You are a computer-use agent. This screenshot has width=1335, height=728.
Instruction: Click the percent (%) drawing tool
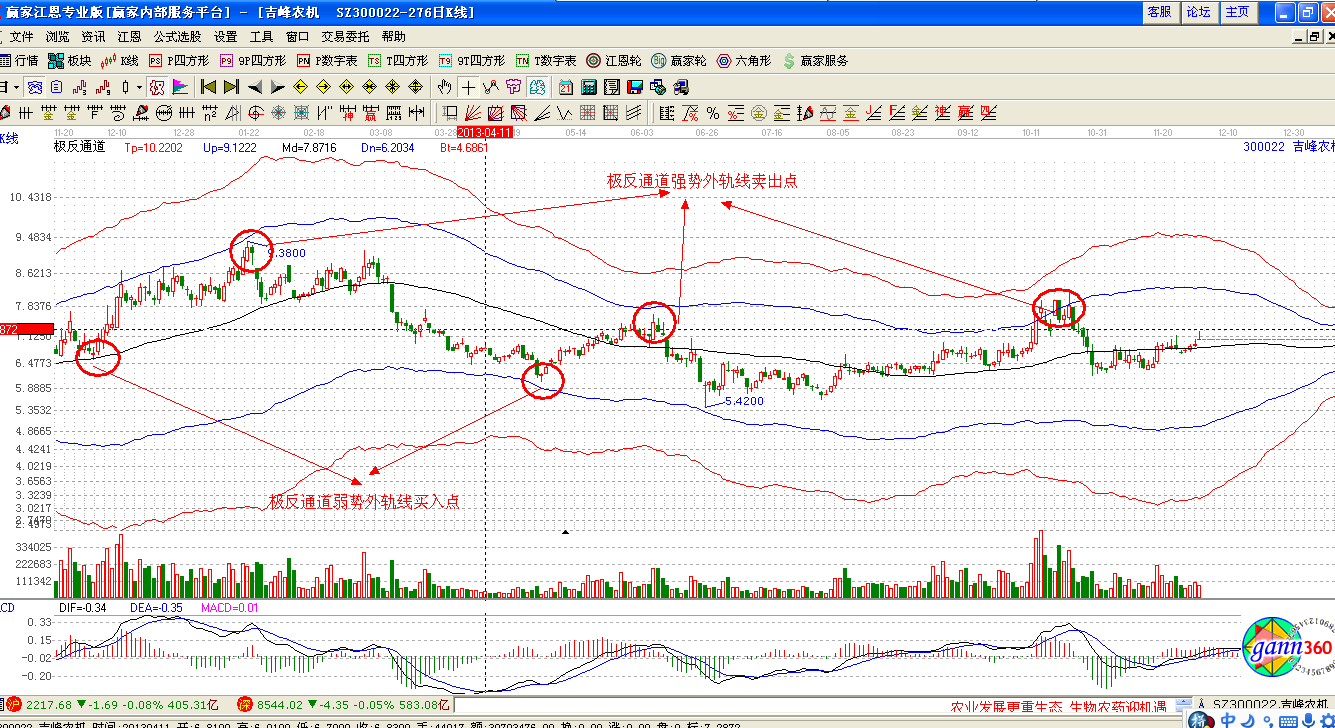click(x=713, y=112)
